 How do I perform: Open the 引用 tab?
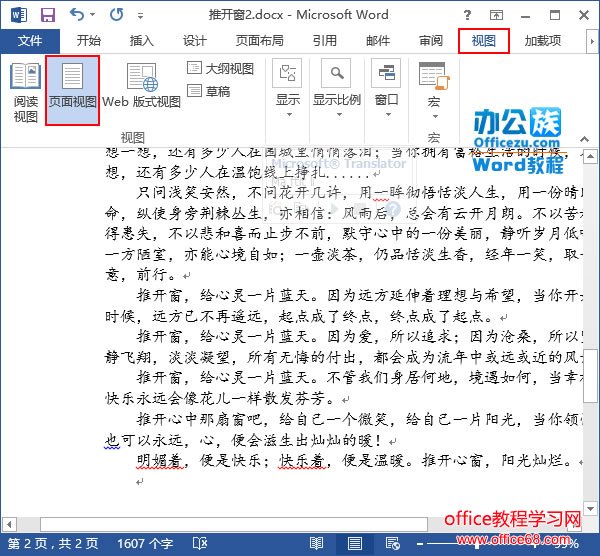tap(324, 41)
